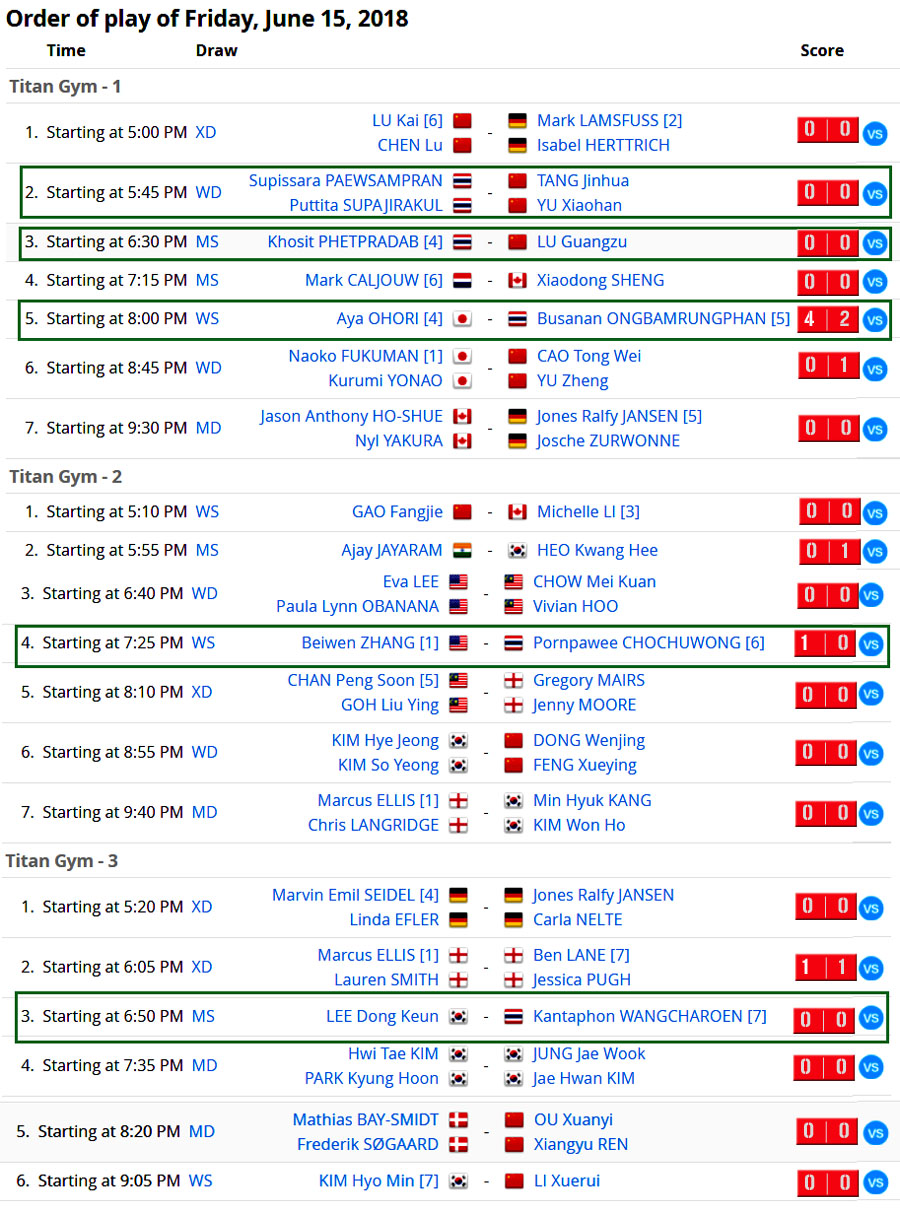The height and width of the screenshot is (1213, 900).
Task: Click VS icon for Beiwen ZHANG match
Action: coord(870,644)
